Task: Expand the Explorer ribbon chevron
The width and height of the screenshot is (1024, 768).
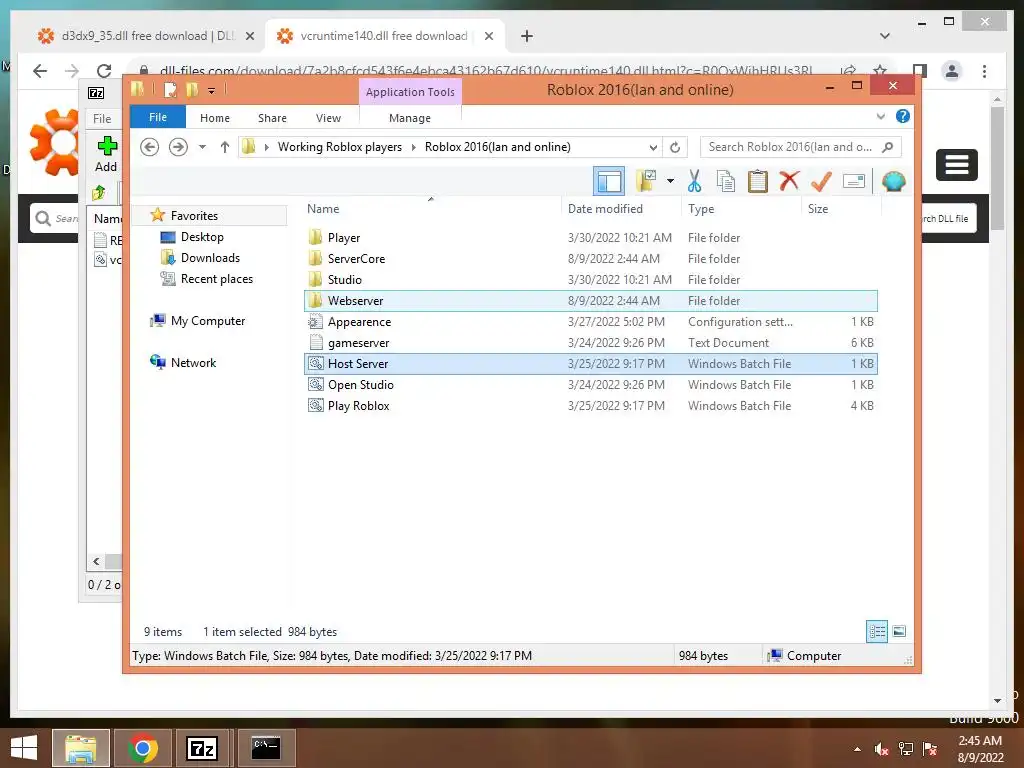Action: pyautogui.click(x=880, y=116)
